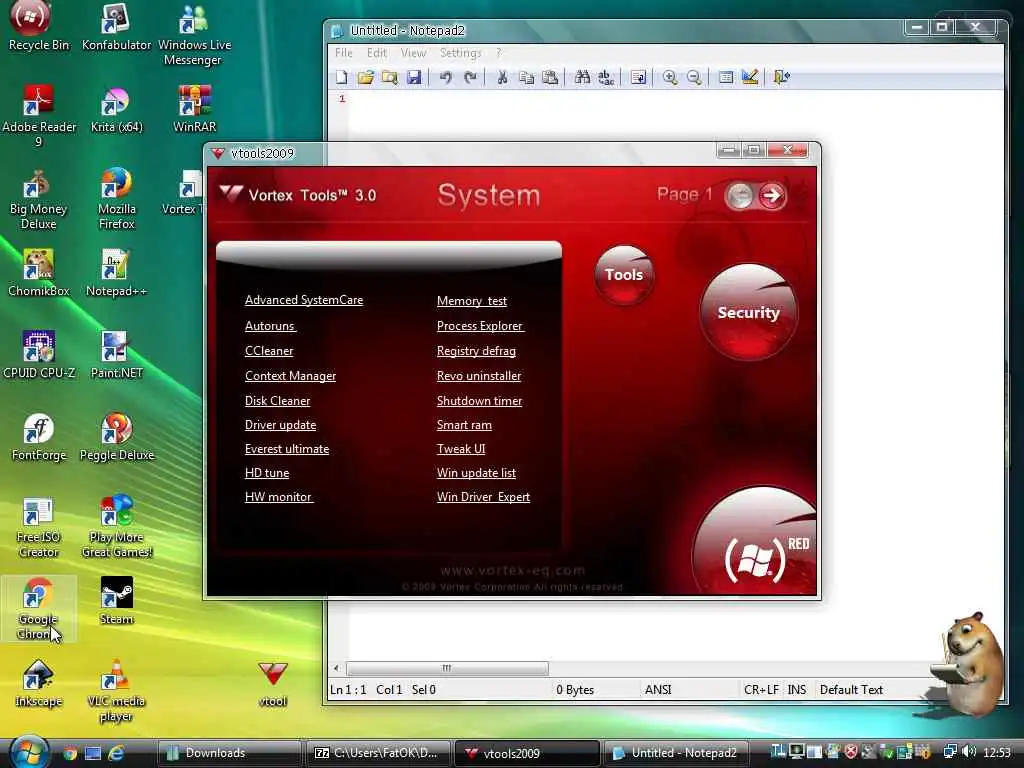Click the Replace icon in Notepad2 toolbar
The image size is (1024, 768).
click(x=606, y=77)
